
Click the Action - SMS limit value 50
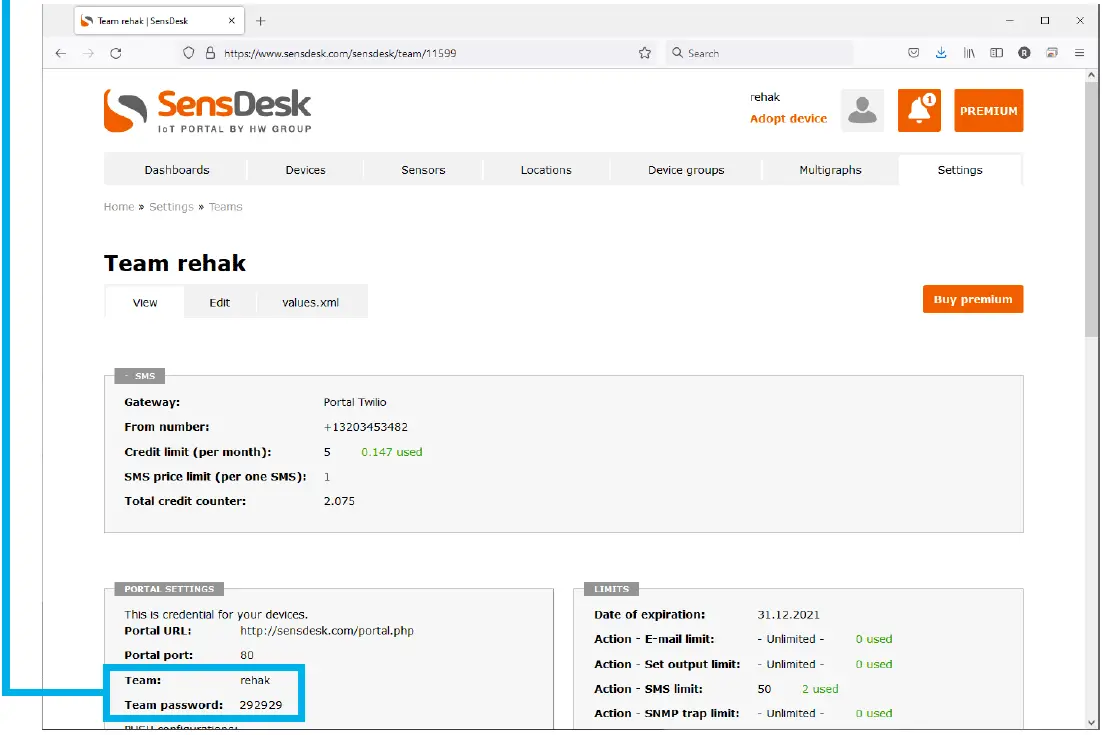point(764,689)
